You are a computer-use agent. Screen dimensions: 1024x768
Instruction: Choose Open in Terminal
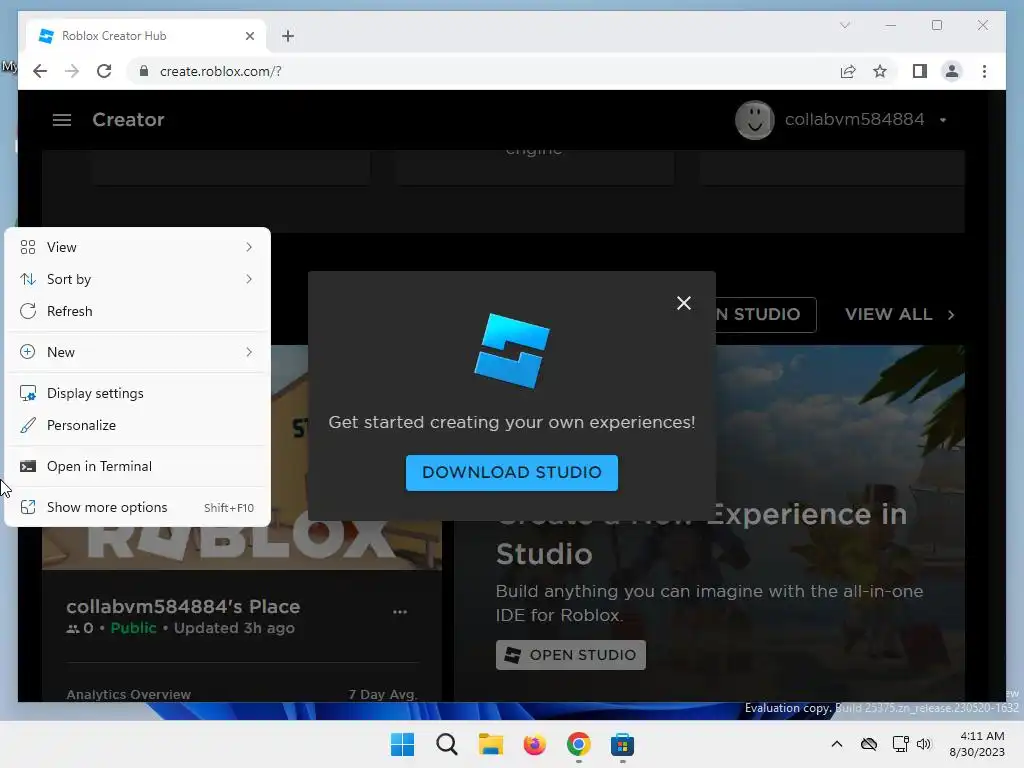[137, 466]
